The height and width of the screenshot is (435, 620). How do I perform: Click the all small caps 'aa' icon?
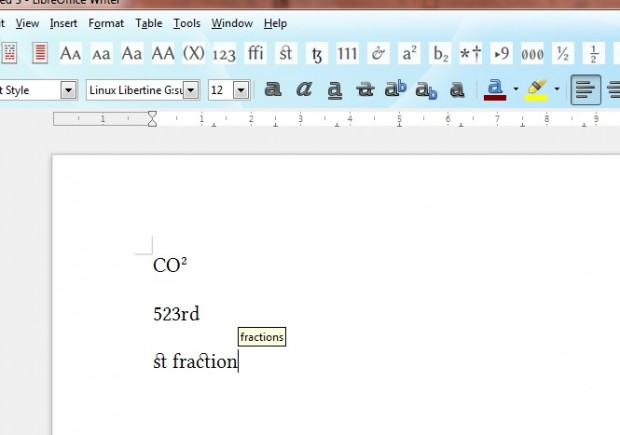point(101,53)
